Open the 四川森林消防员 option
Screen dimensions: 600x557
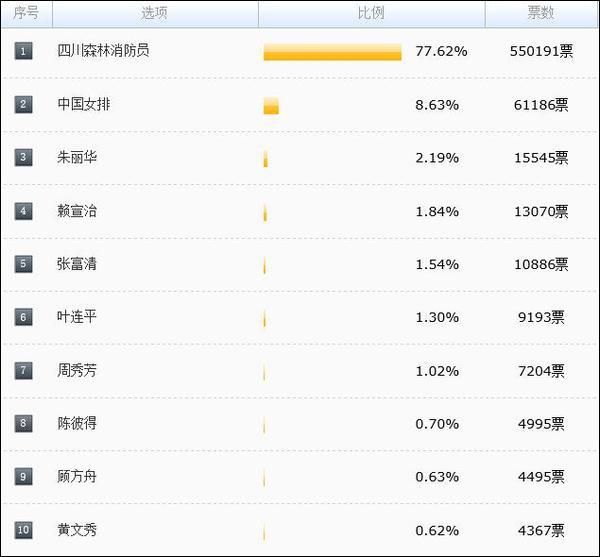pos(103,51)
